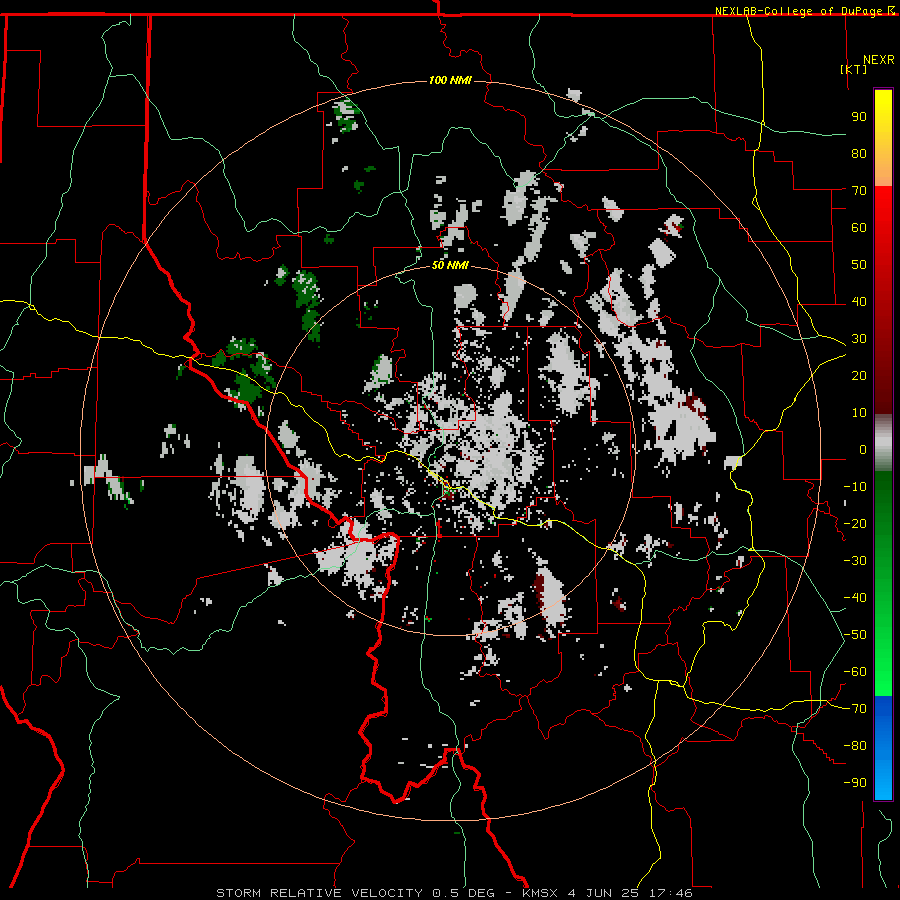Pick the gray zero-velocity segment of the color bar
Viewport: 900px width, 900px height.
click(x=883, y=442)
